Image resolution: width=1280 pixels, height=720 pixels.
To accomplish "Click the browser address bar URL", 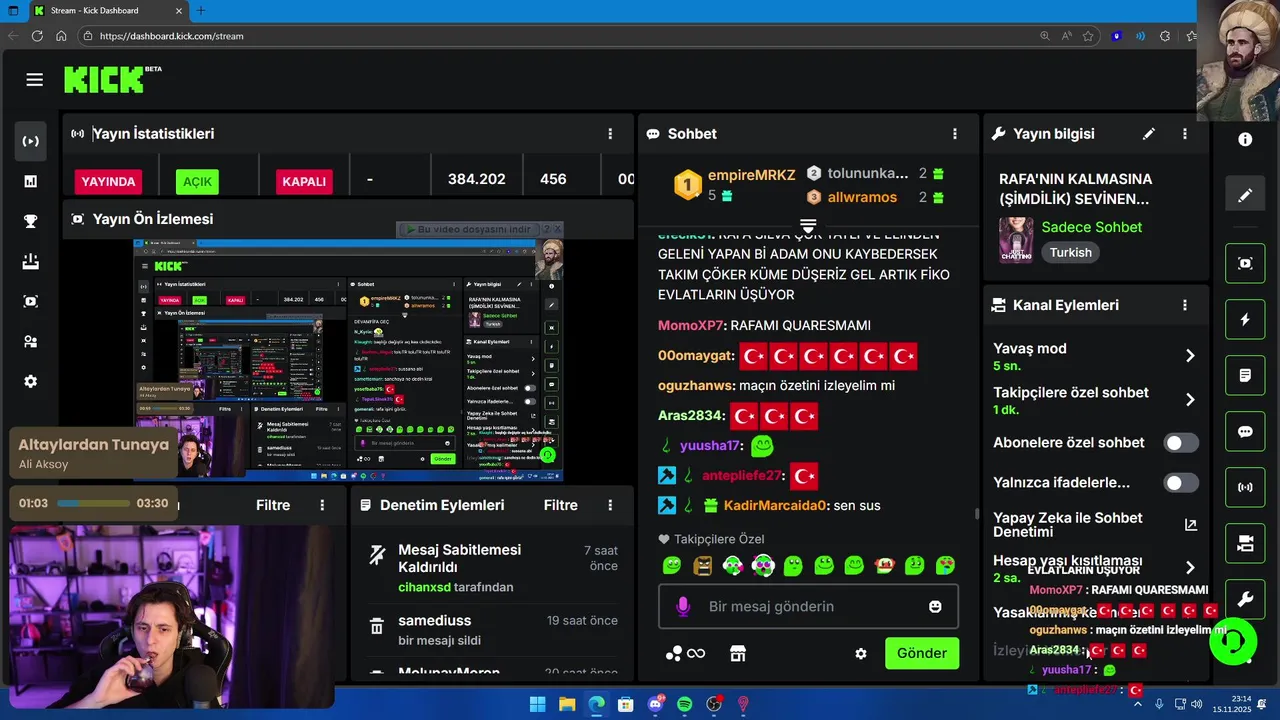I will click(x=171, y=36).
